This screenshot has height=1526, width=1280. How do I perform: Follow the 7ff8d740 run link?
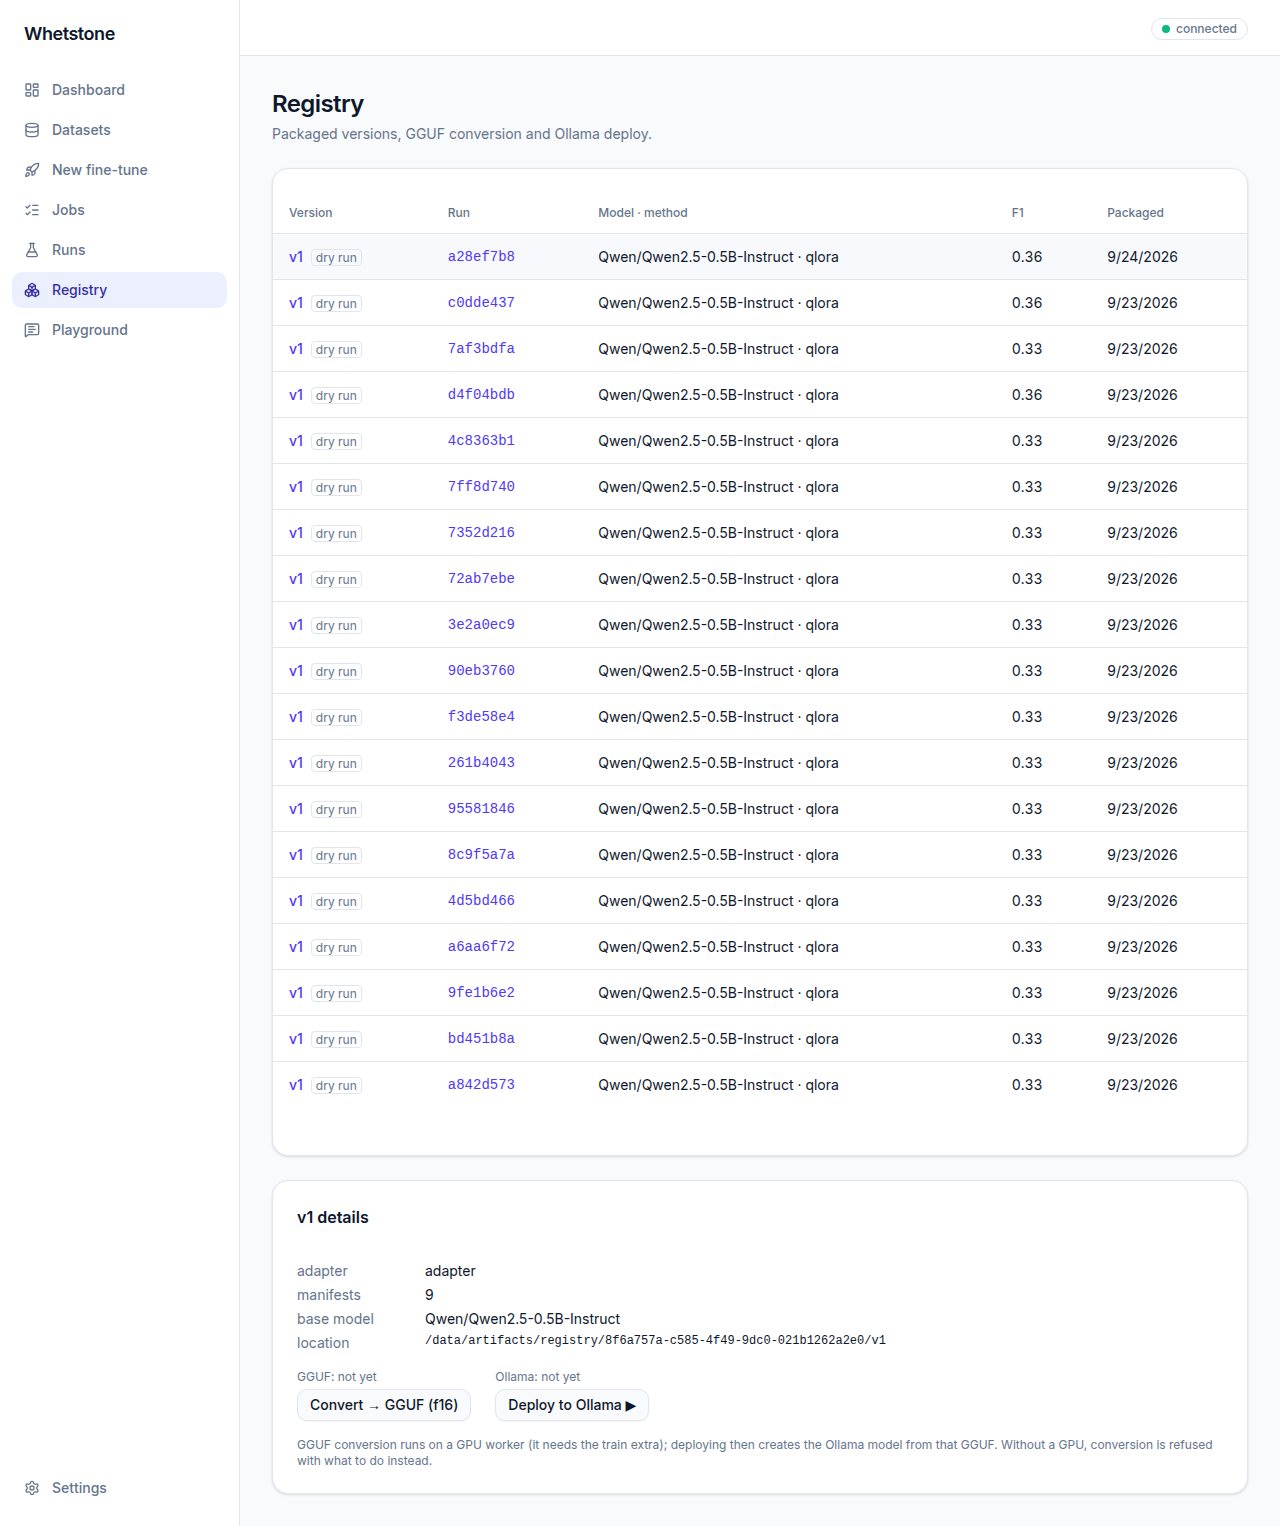tap(481, 487)
